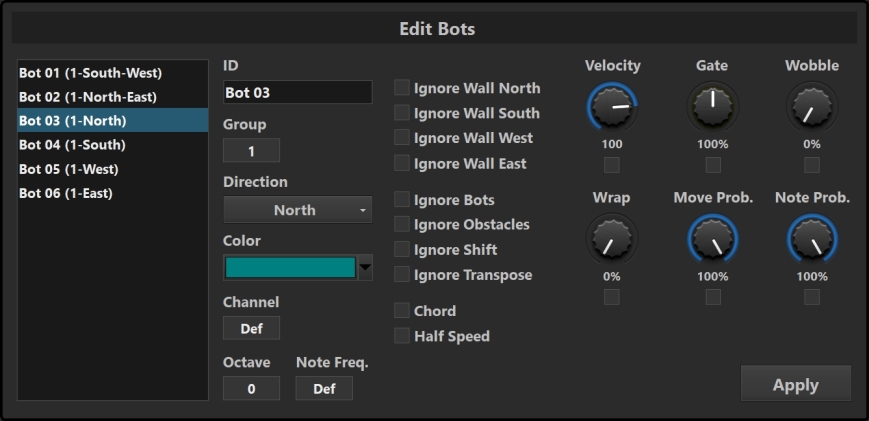Click the Note Prob. knob

(x=812, y=239)
